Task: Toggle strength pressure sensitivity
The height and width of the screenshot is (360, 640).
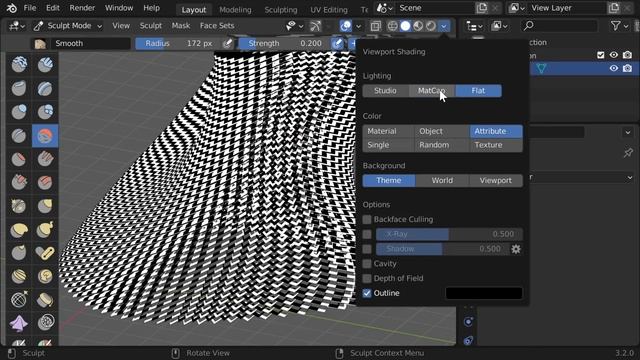Action: 337,43
